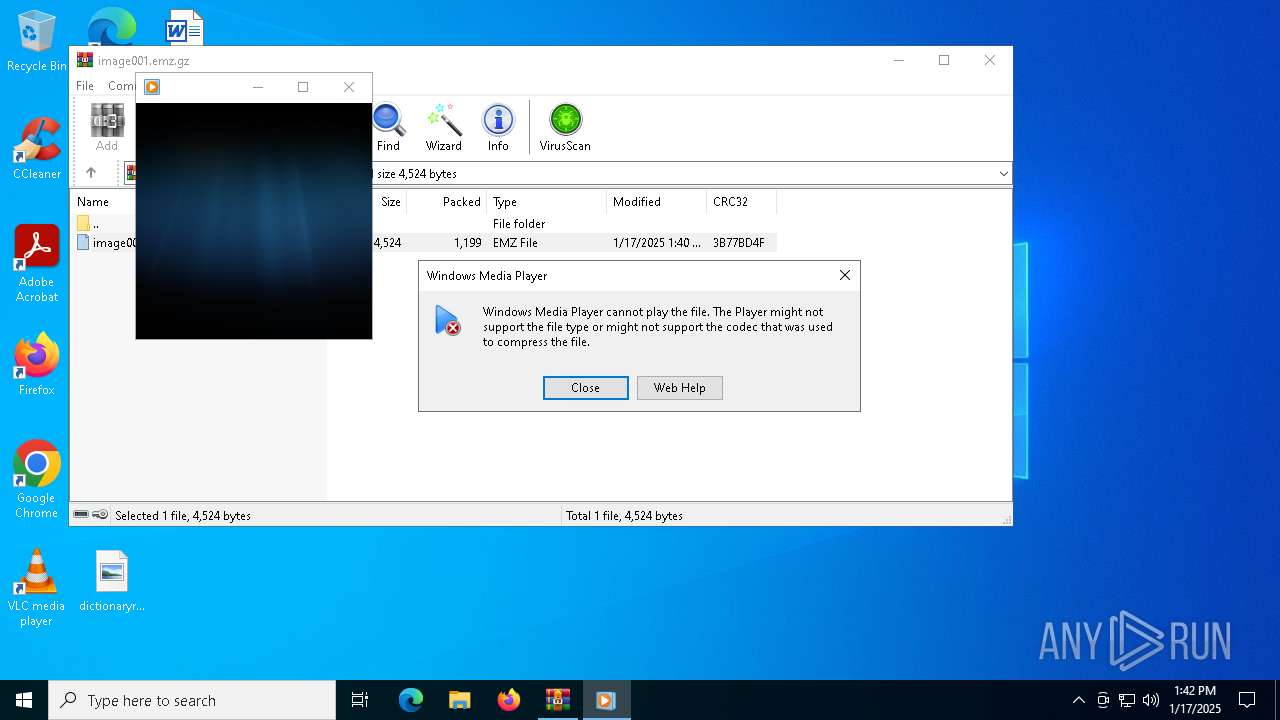Sort by the Packed column header
1280x720 pixels.
(446, 202)
